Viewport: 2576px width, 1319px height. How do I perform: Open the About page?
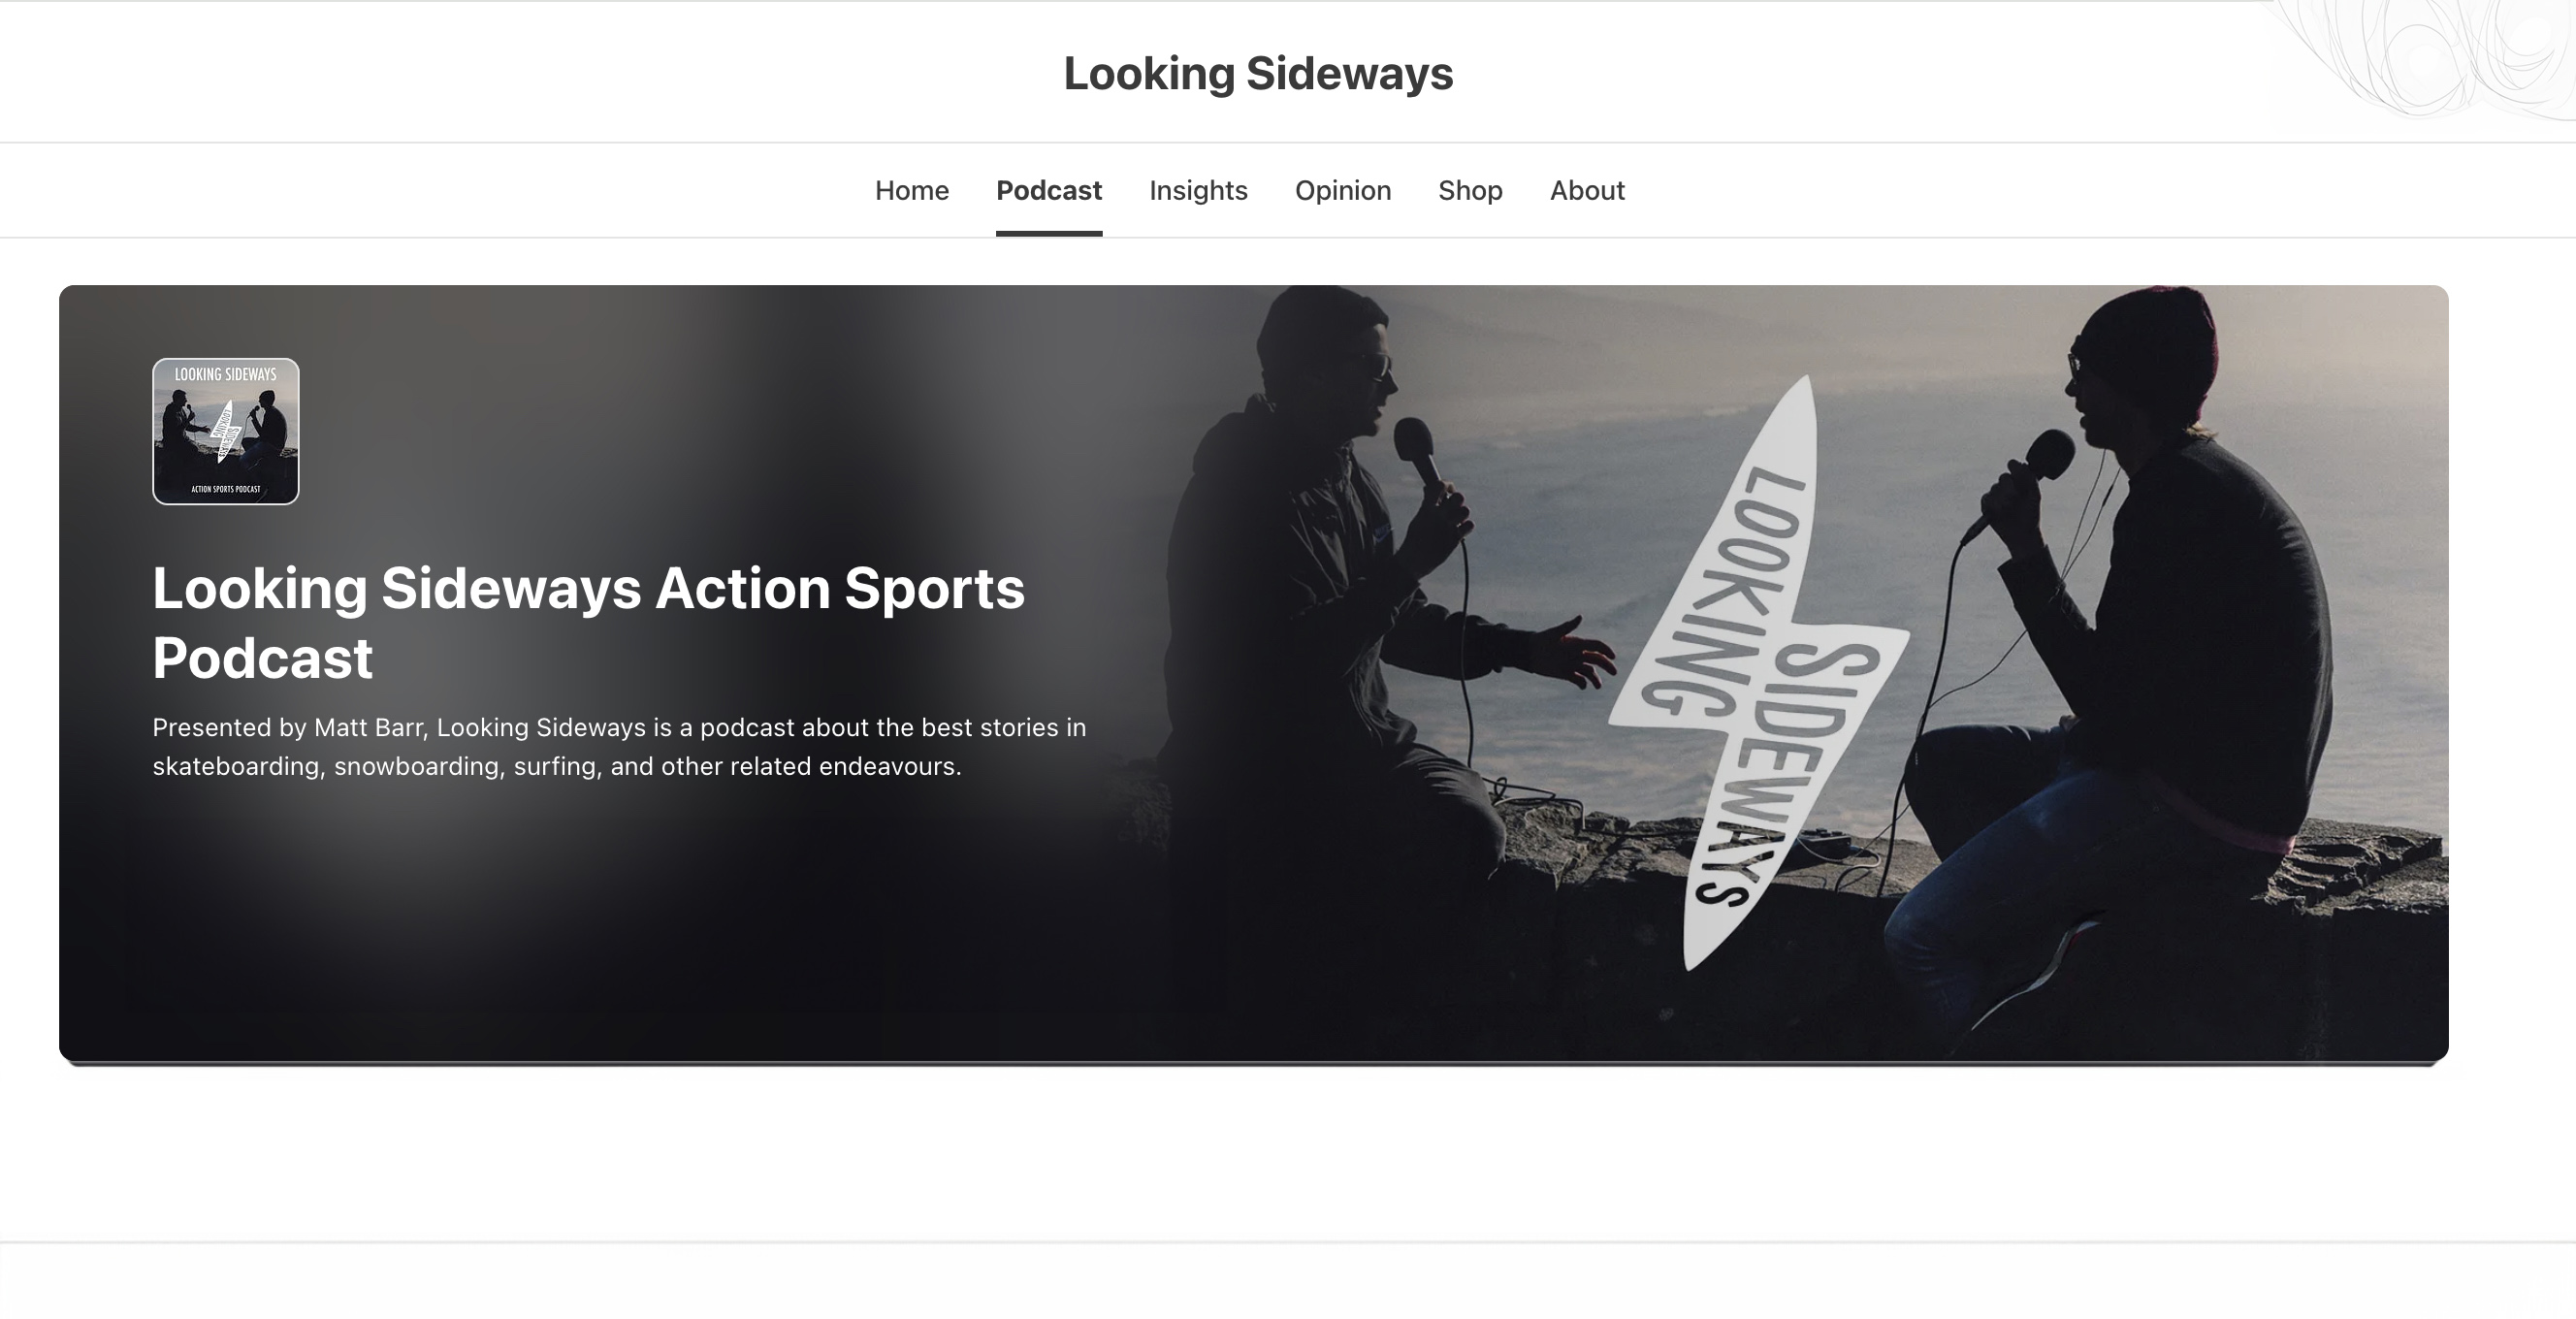click(1587, 190)
